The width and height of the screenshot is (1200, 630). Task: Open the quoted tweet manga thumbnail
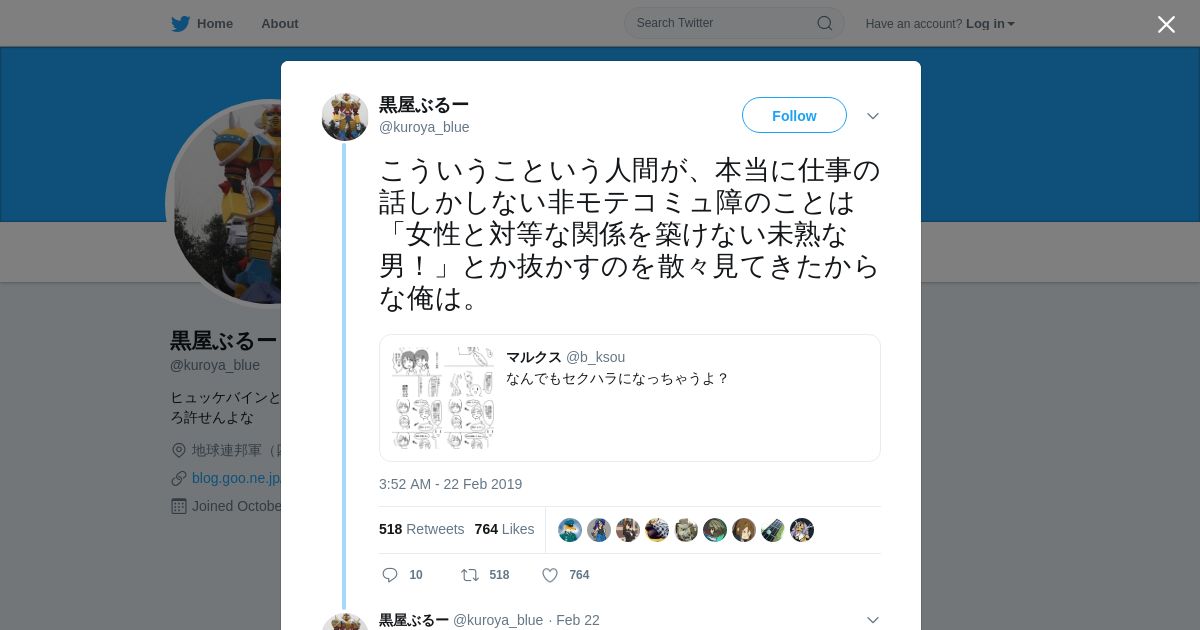coord(443,398)
